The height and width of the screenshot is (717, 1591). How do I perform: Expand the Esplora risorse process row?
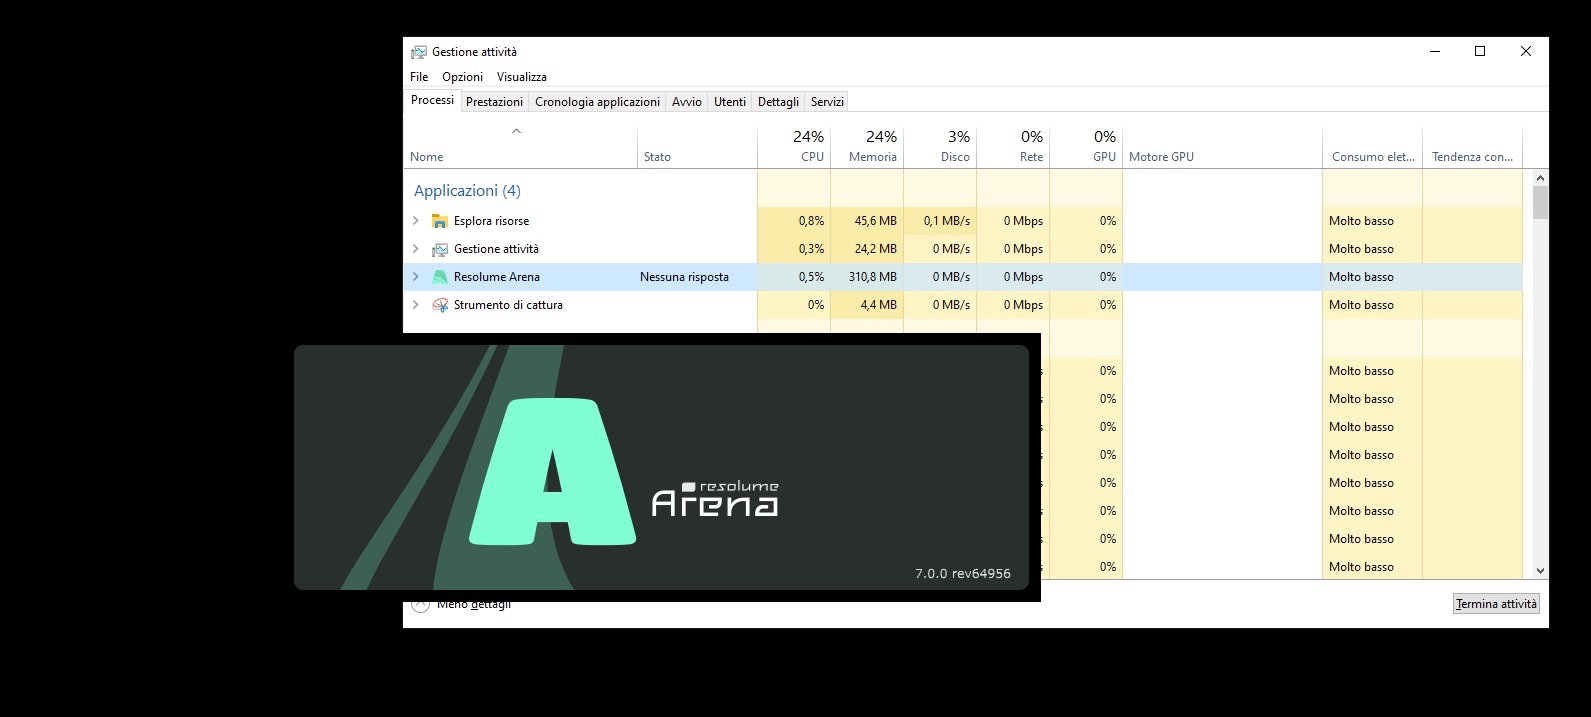point(416,221)
